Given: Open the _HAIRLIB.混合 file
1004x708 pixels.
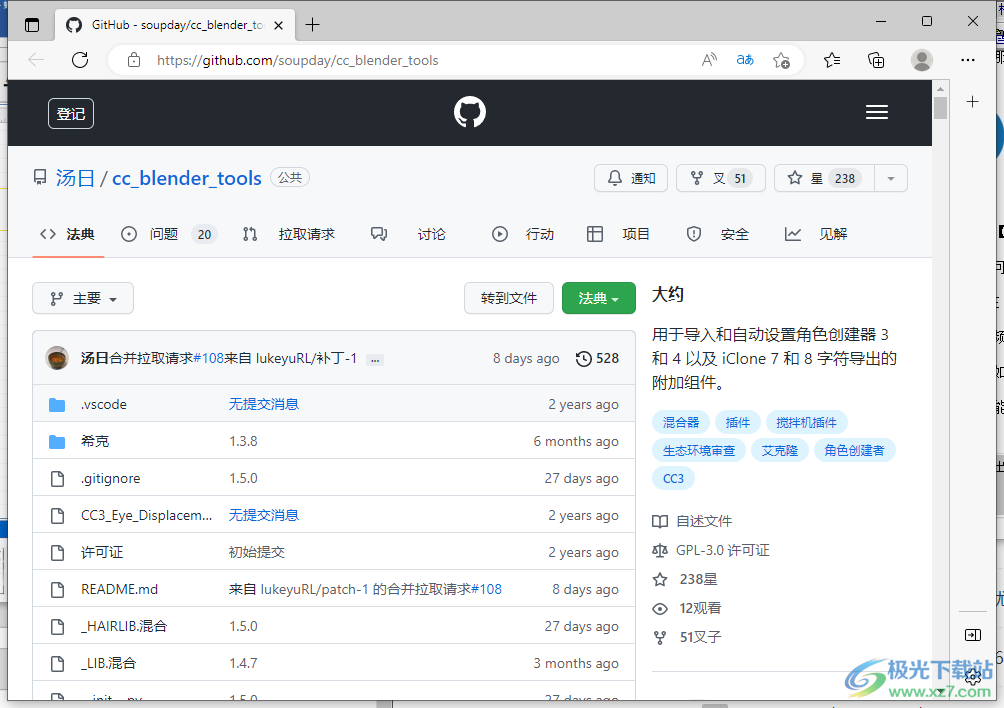Looking at the screenshot, I should point(124,626).
